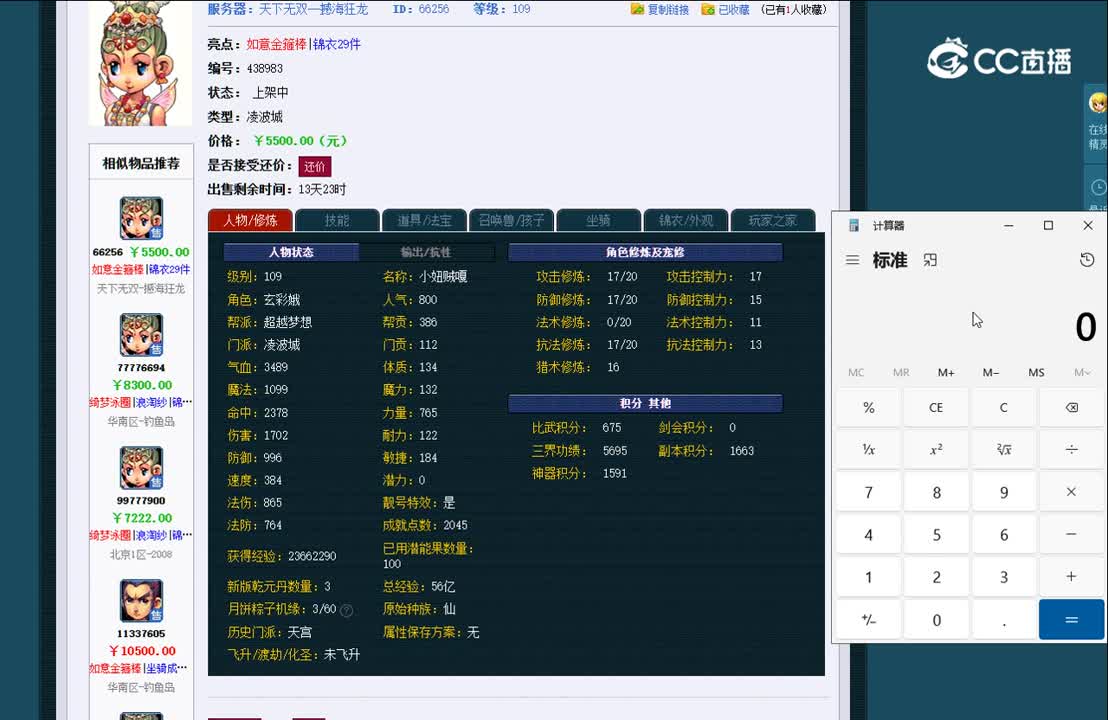Click the multiply operator key
Viewport: 1108px width, 720px height.
[1071, 492]
